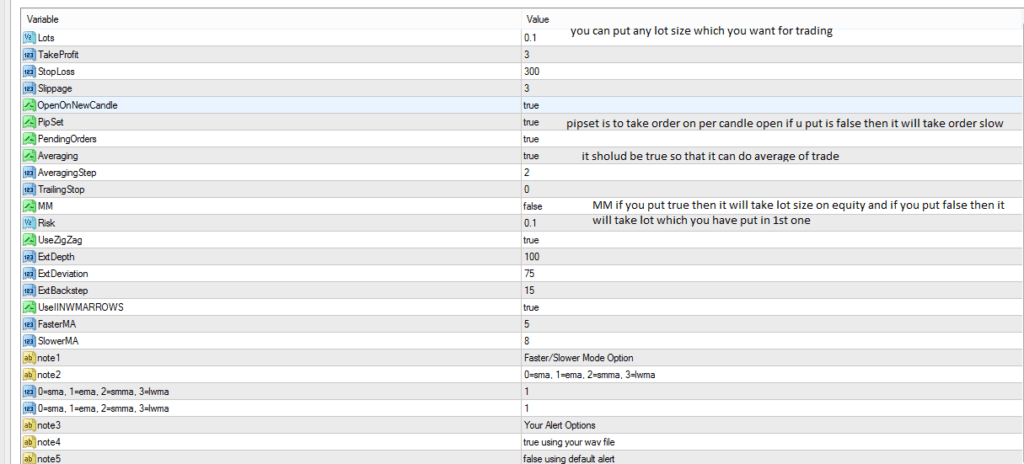Open the PipSet value dropdown cell
Viewport: 1024px width, 464px height.
[x=531, y=122]
